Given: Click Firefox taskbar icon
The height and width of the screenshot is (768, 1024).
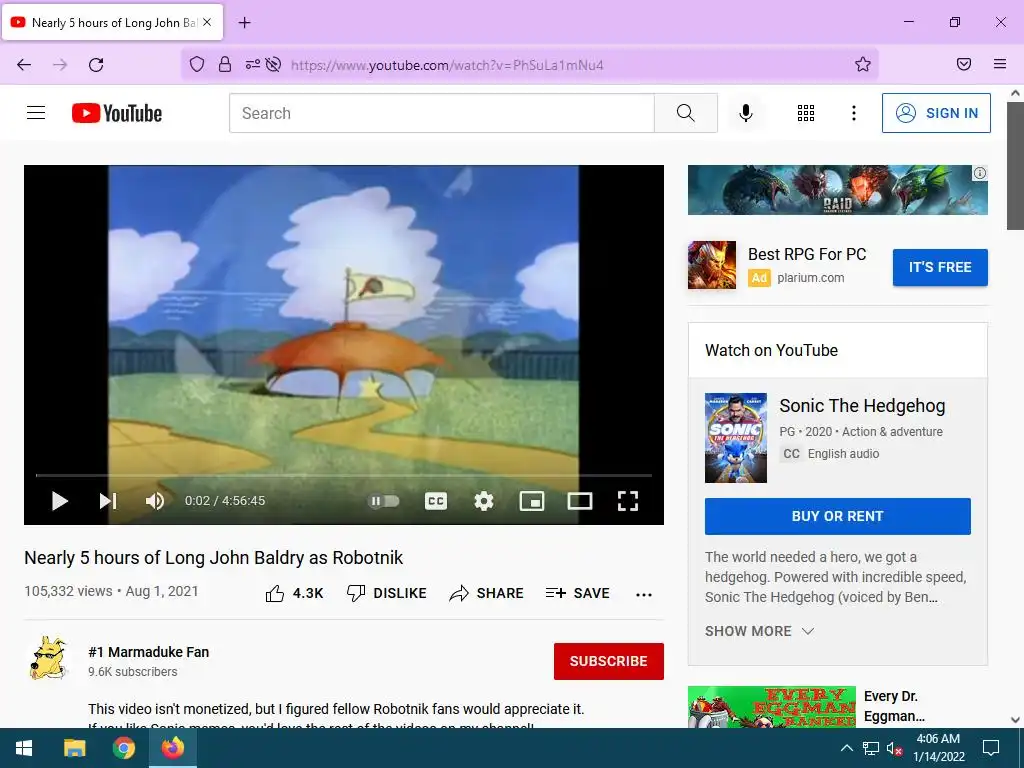Looking at the screenshot, I should point(172,748).
